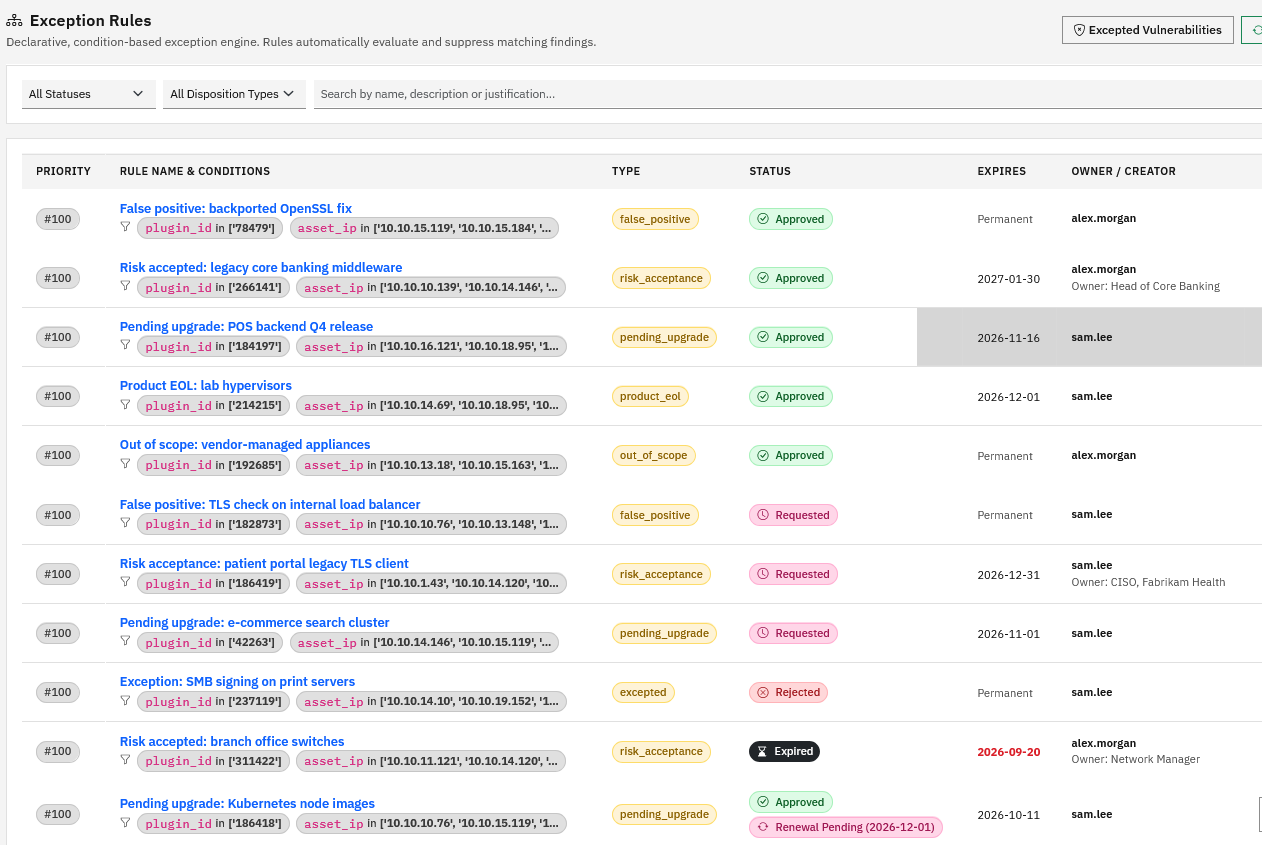Image resolution: width=1262 pixels, height=845 pixels.
Task: Click filter icon under backported OpenSSL fix rule
Action: (x=125, y=227)
